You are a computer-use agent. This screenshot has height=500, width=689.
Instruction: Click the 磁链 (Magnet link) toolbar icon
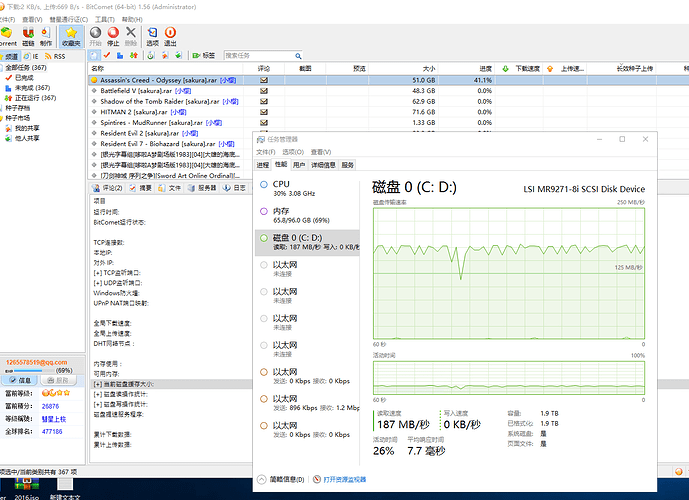[28, 36]
